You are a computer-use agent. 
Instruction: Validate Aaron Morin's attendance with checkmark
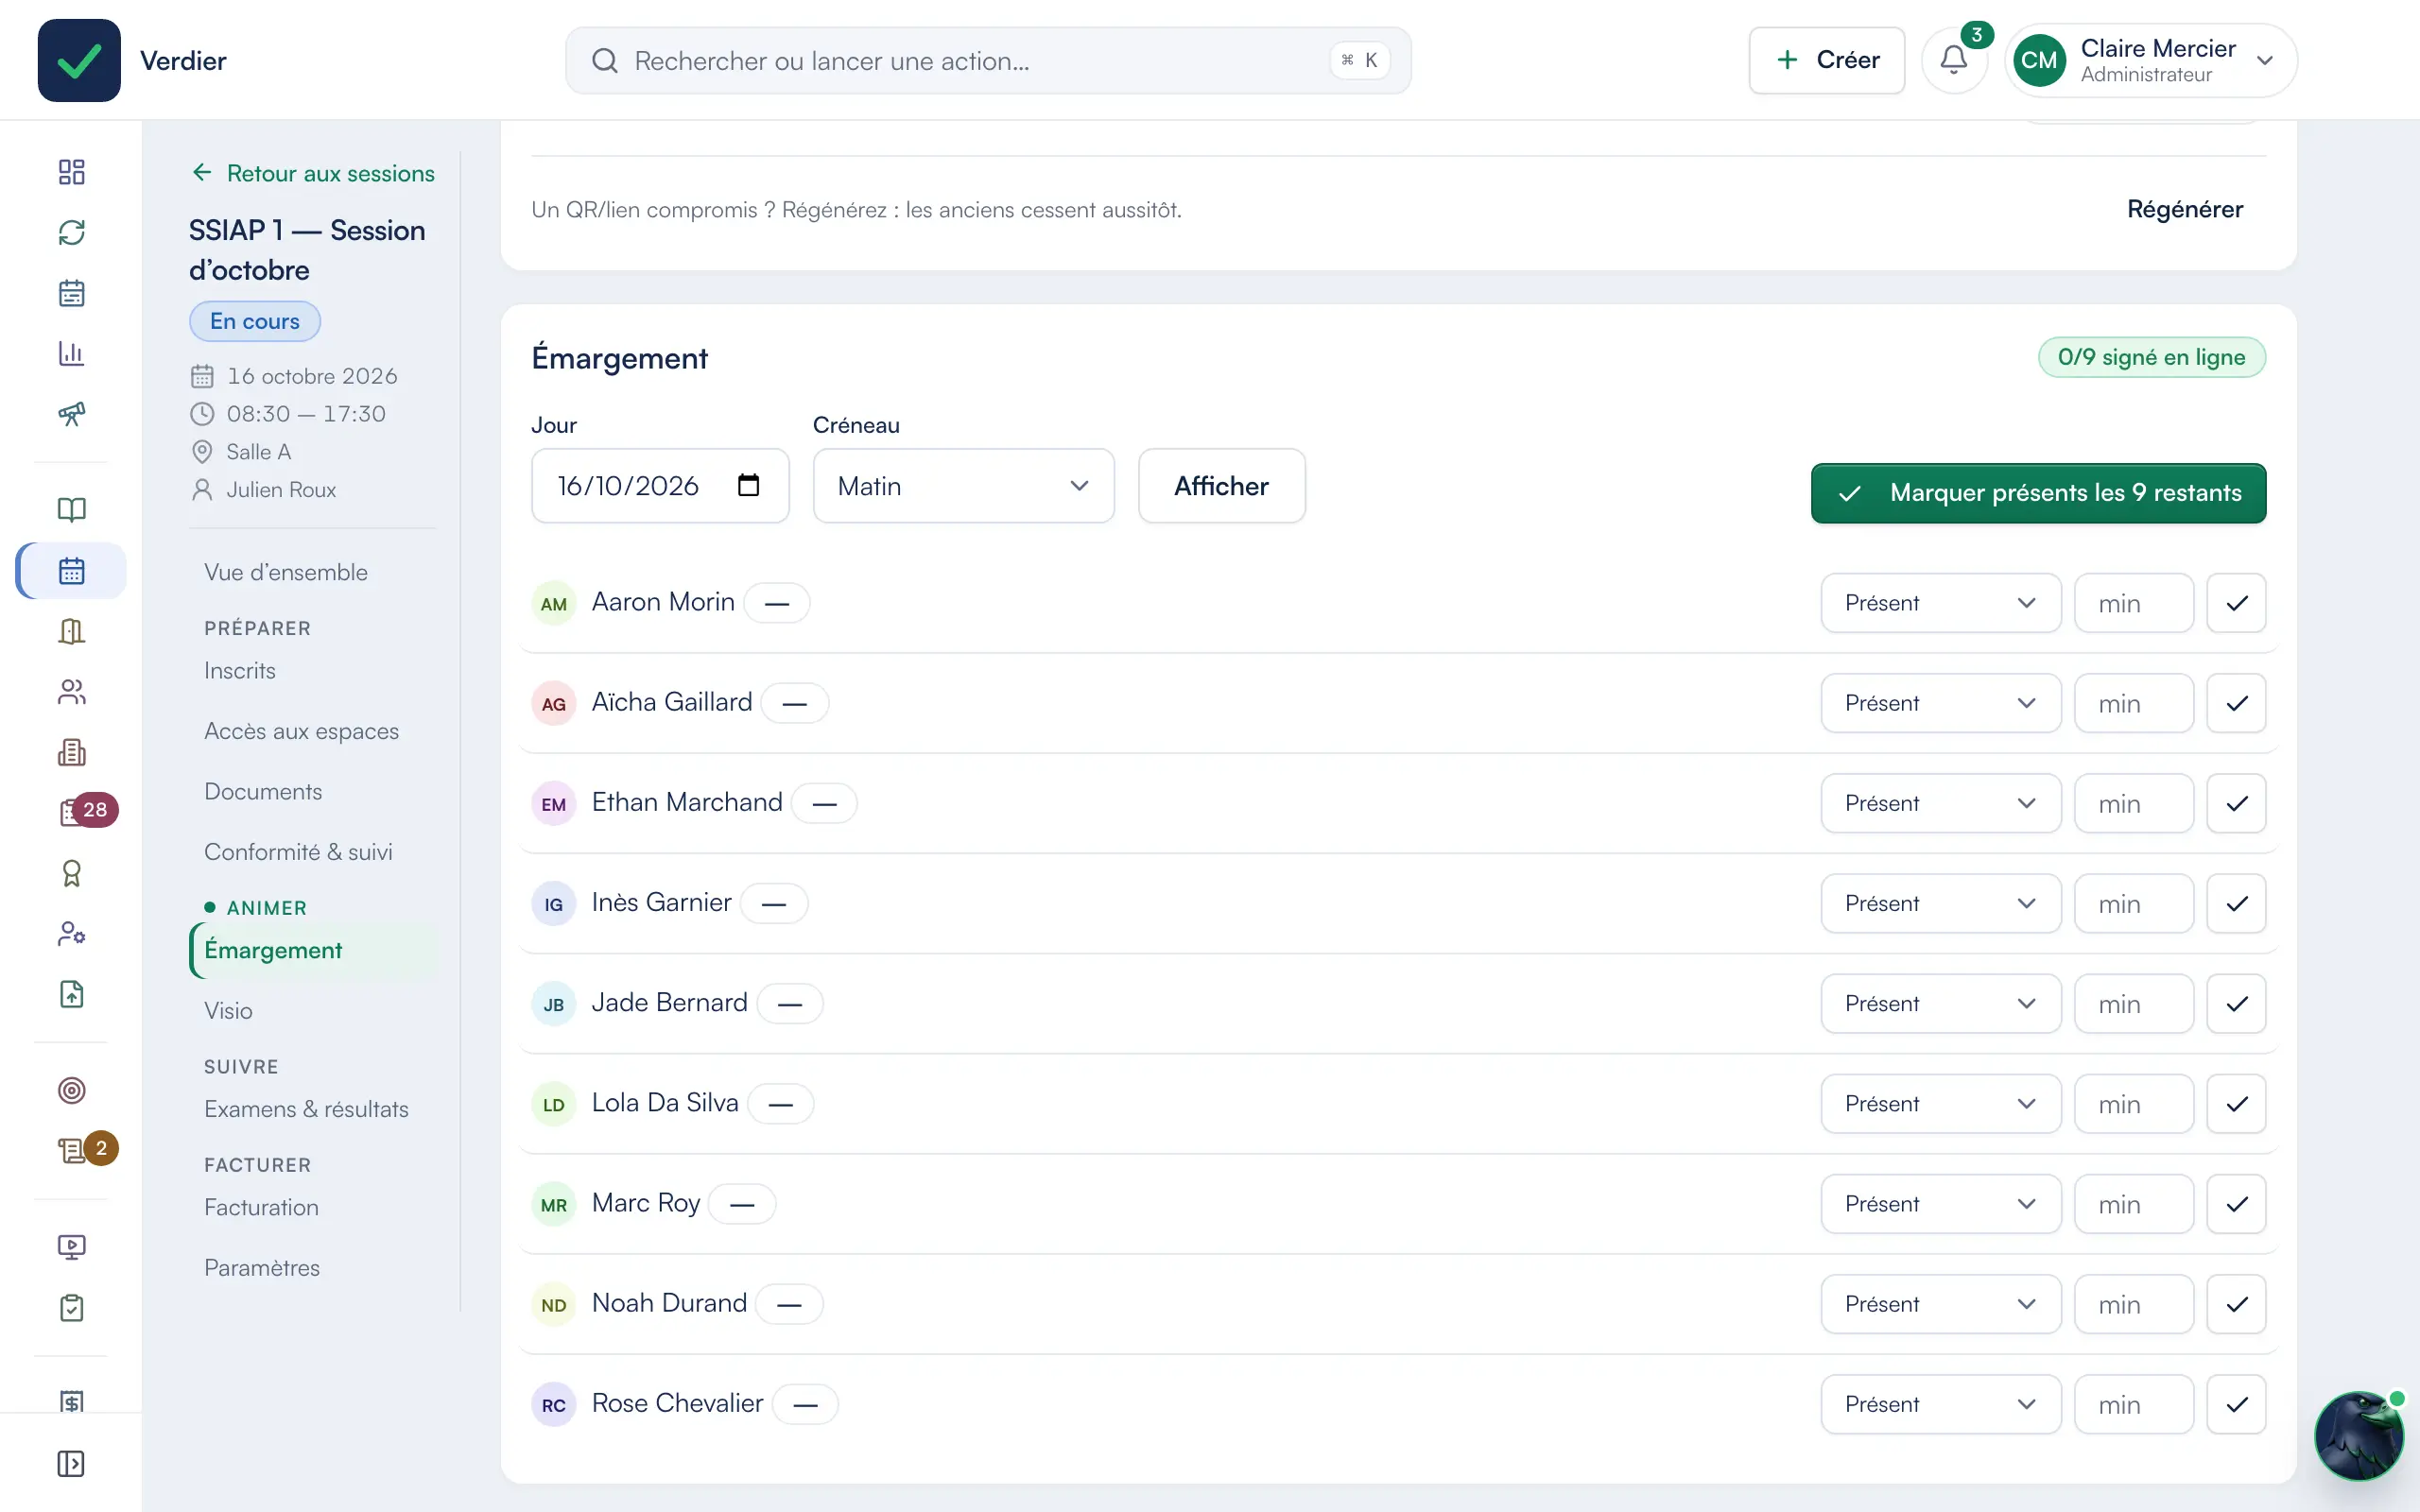click(x=2237, y=603)
